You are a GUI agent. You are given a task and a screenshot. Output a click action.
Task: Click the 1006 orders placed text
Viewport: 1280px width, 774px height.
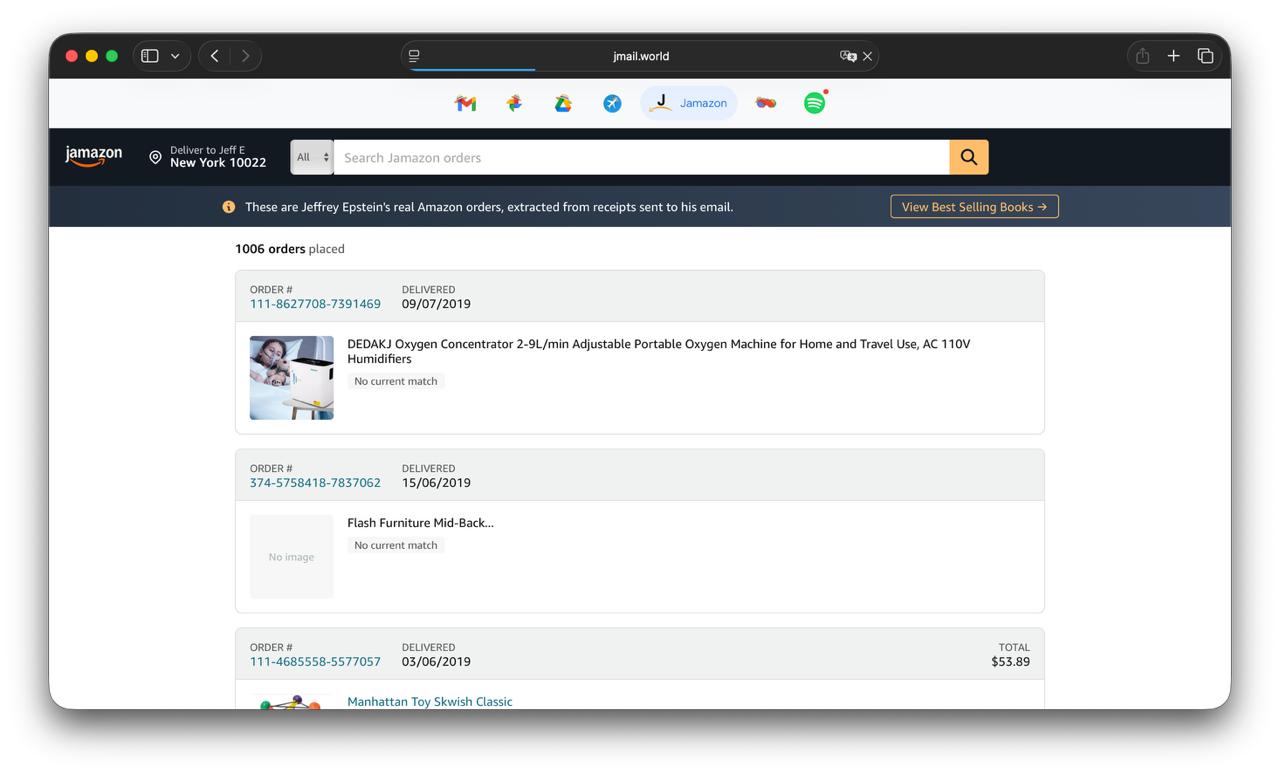(x=290, y=249)
